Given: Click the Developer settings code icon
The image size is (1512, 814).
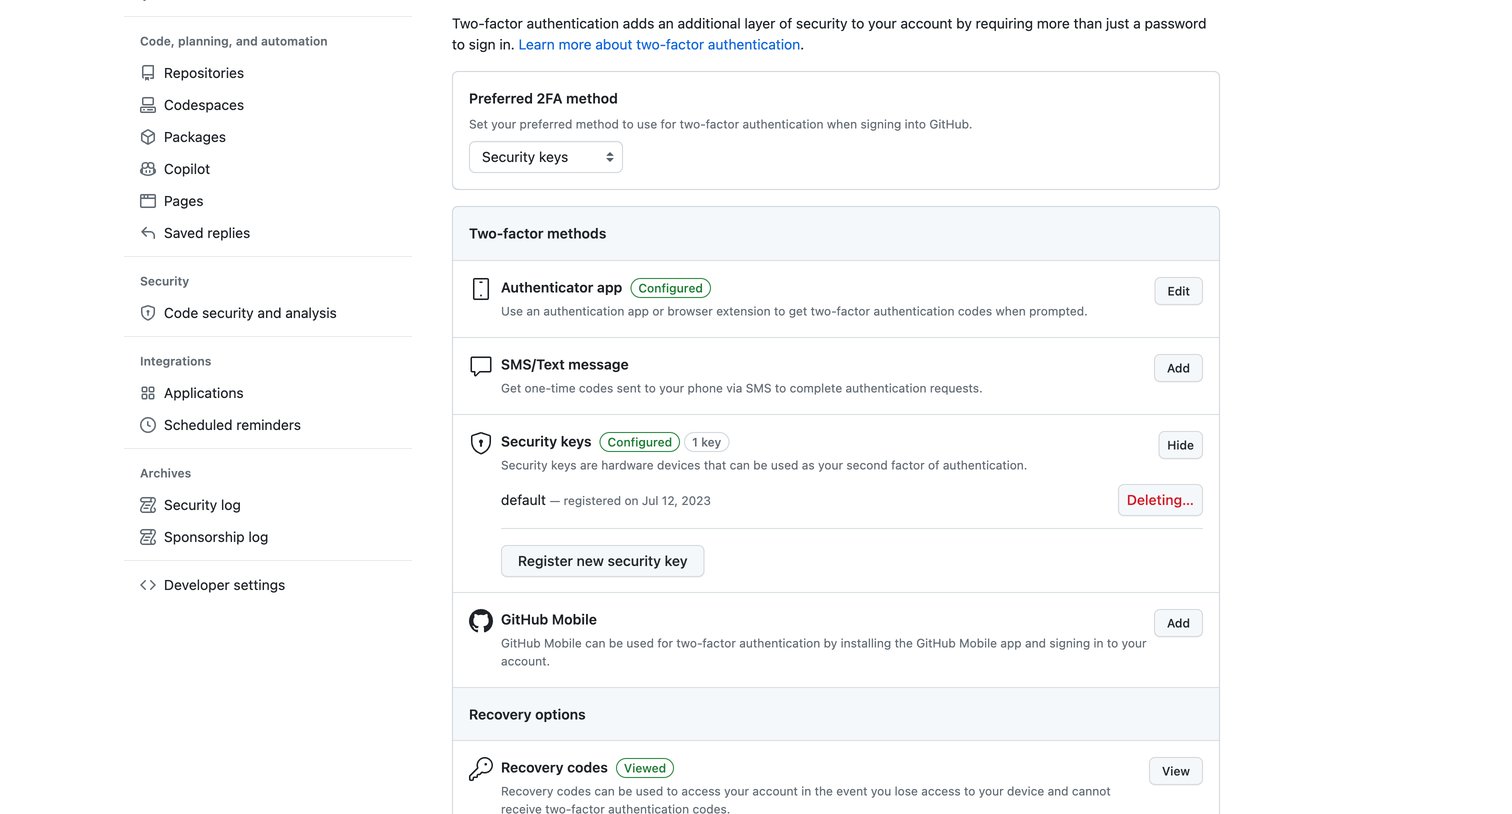Looking at the screenshot, I should [x=148, y=585].
